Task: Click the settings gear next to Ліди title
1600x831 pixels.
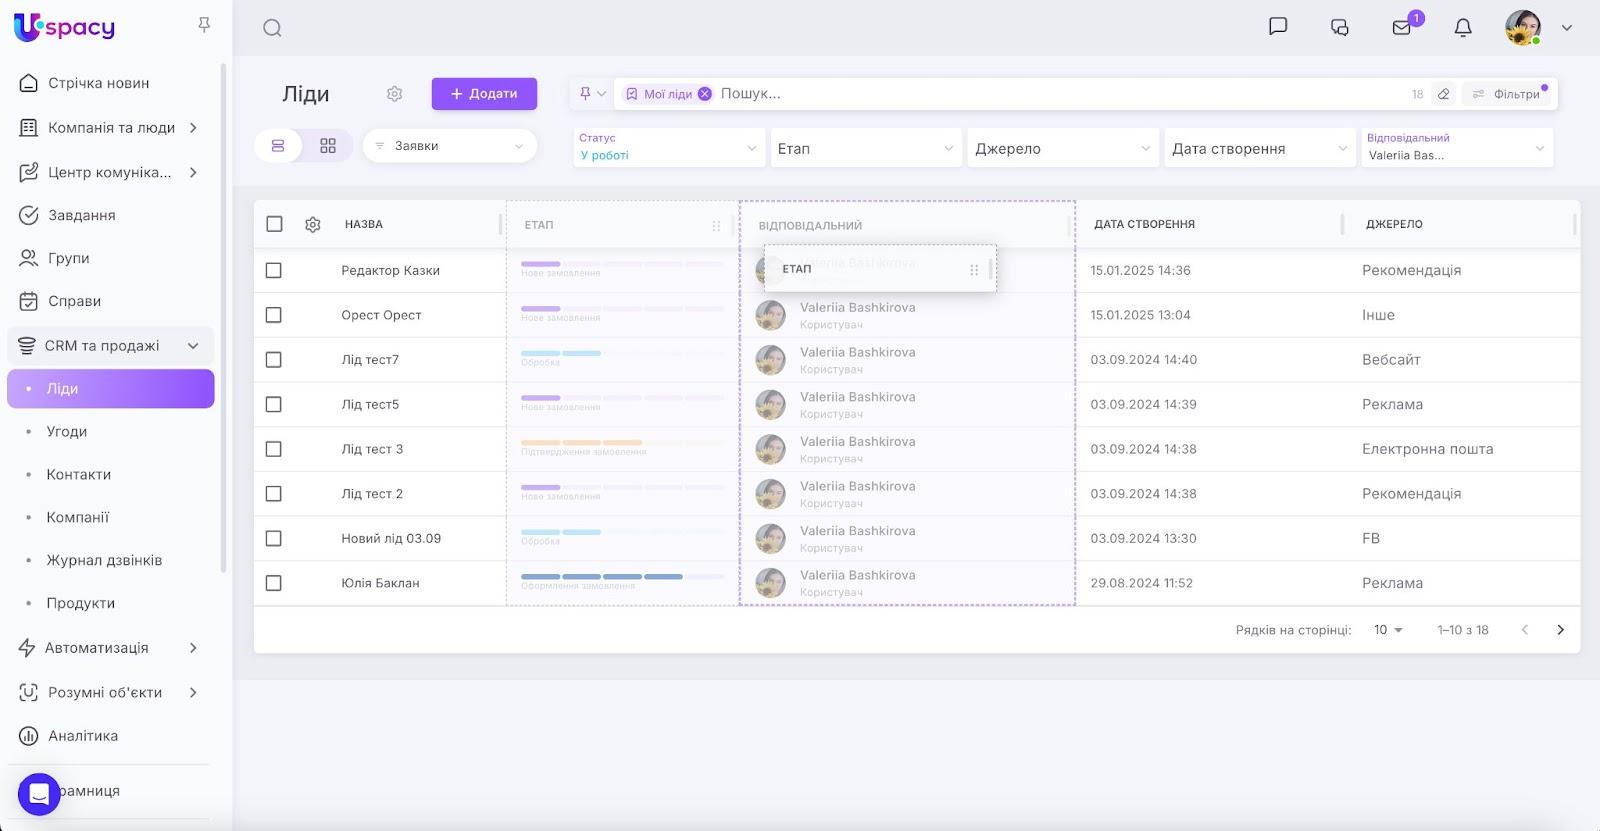Action: point(394,94)
